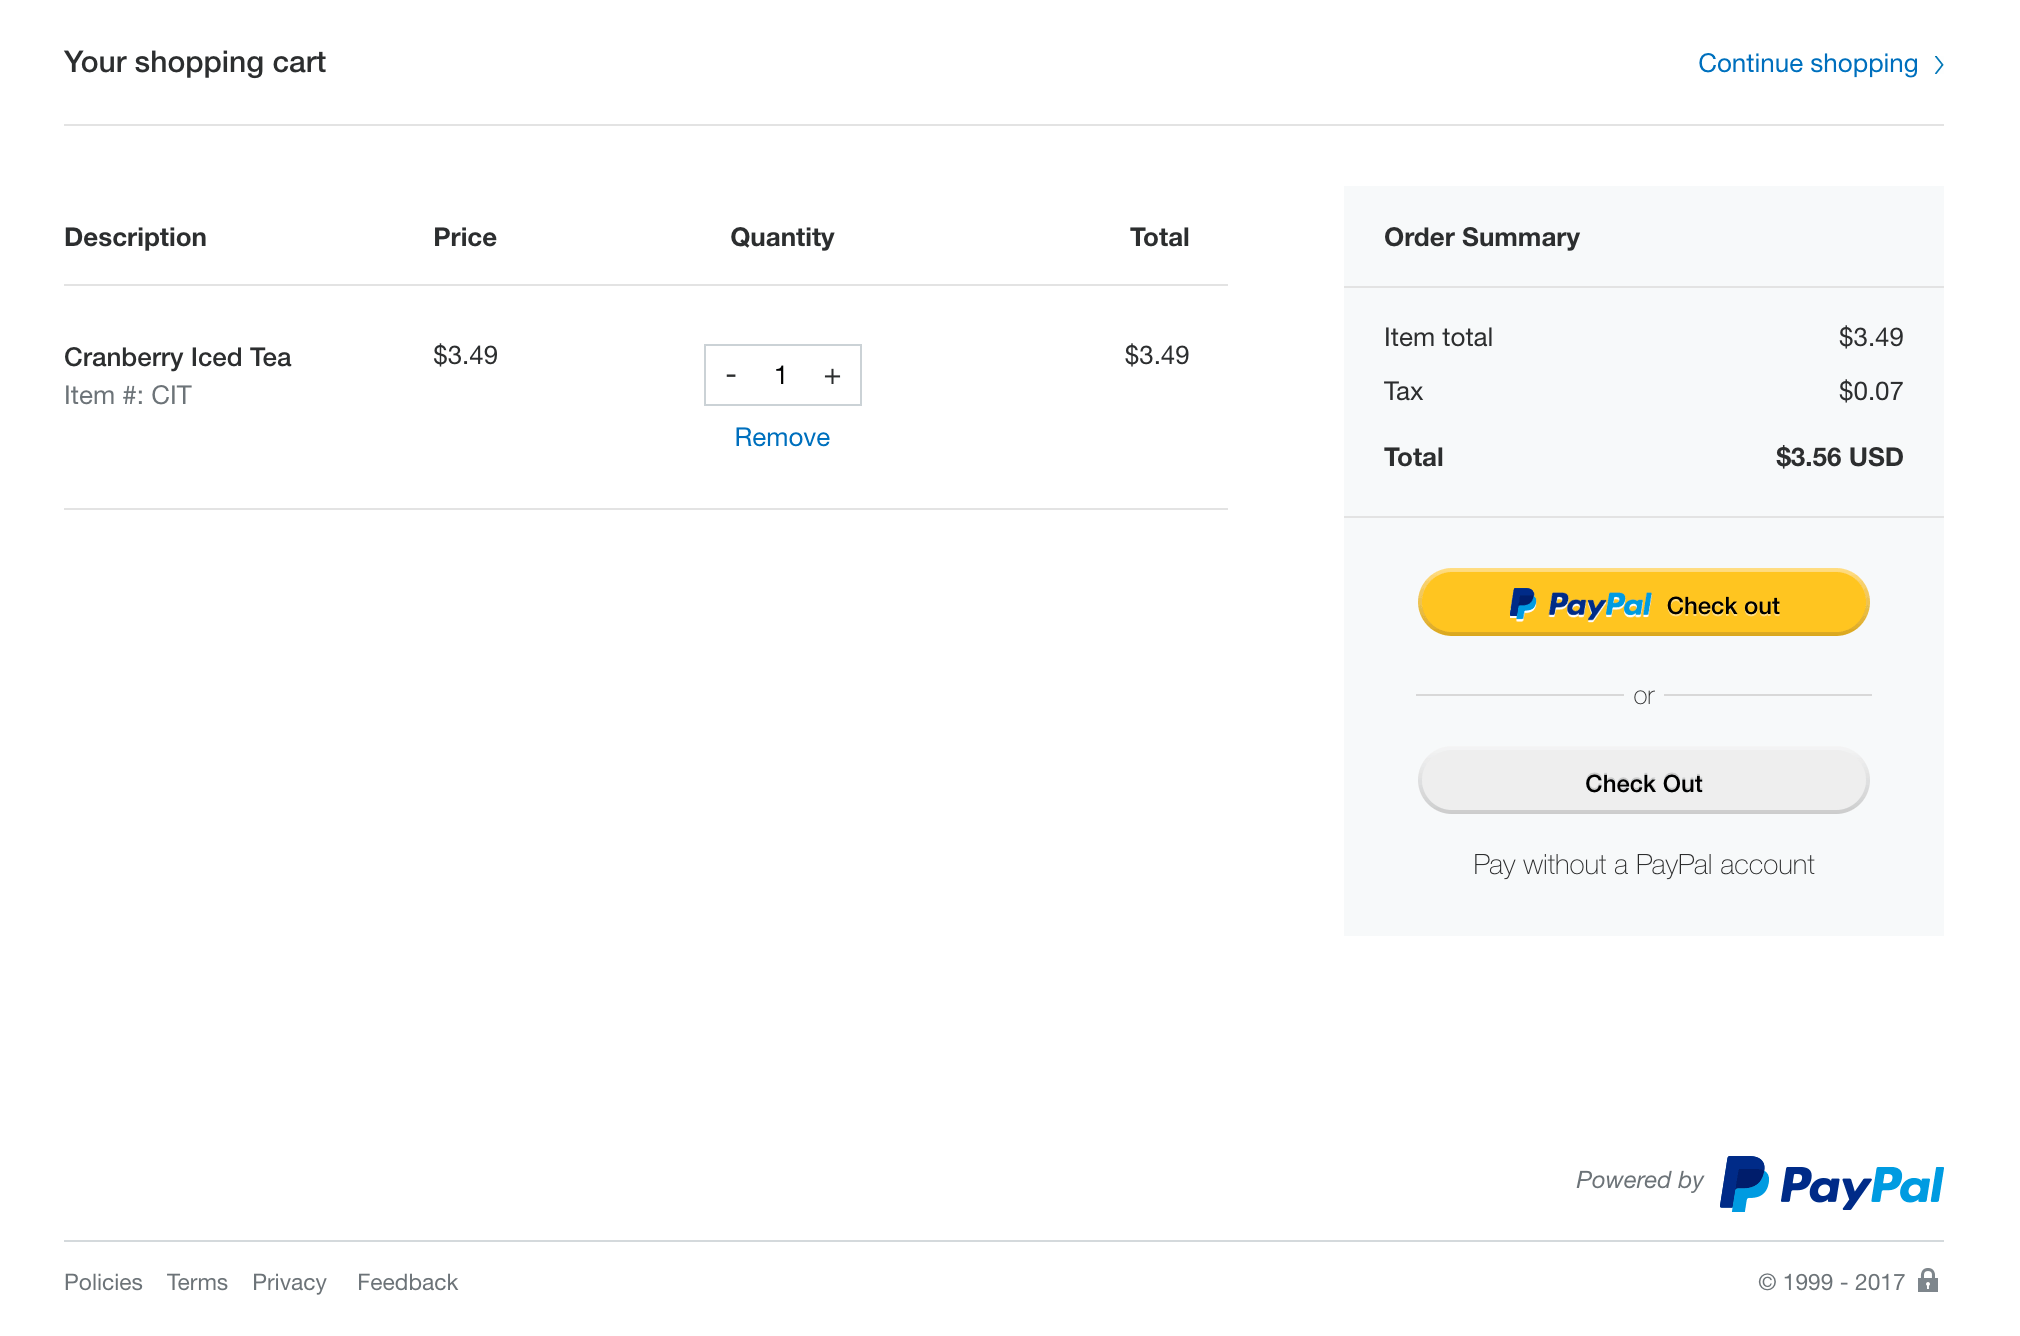Select the Tax $0.07 value
This screenshot has width=2020, height=1336.
(1870, 391)
